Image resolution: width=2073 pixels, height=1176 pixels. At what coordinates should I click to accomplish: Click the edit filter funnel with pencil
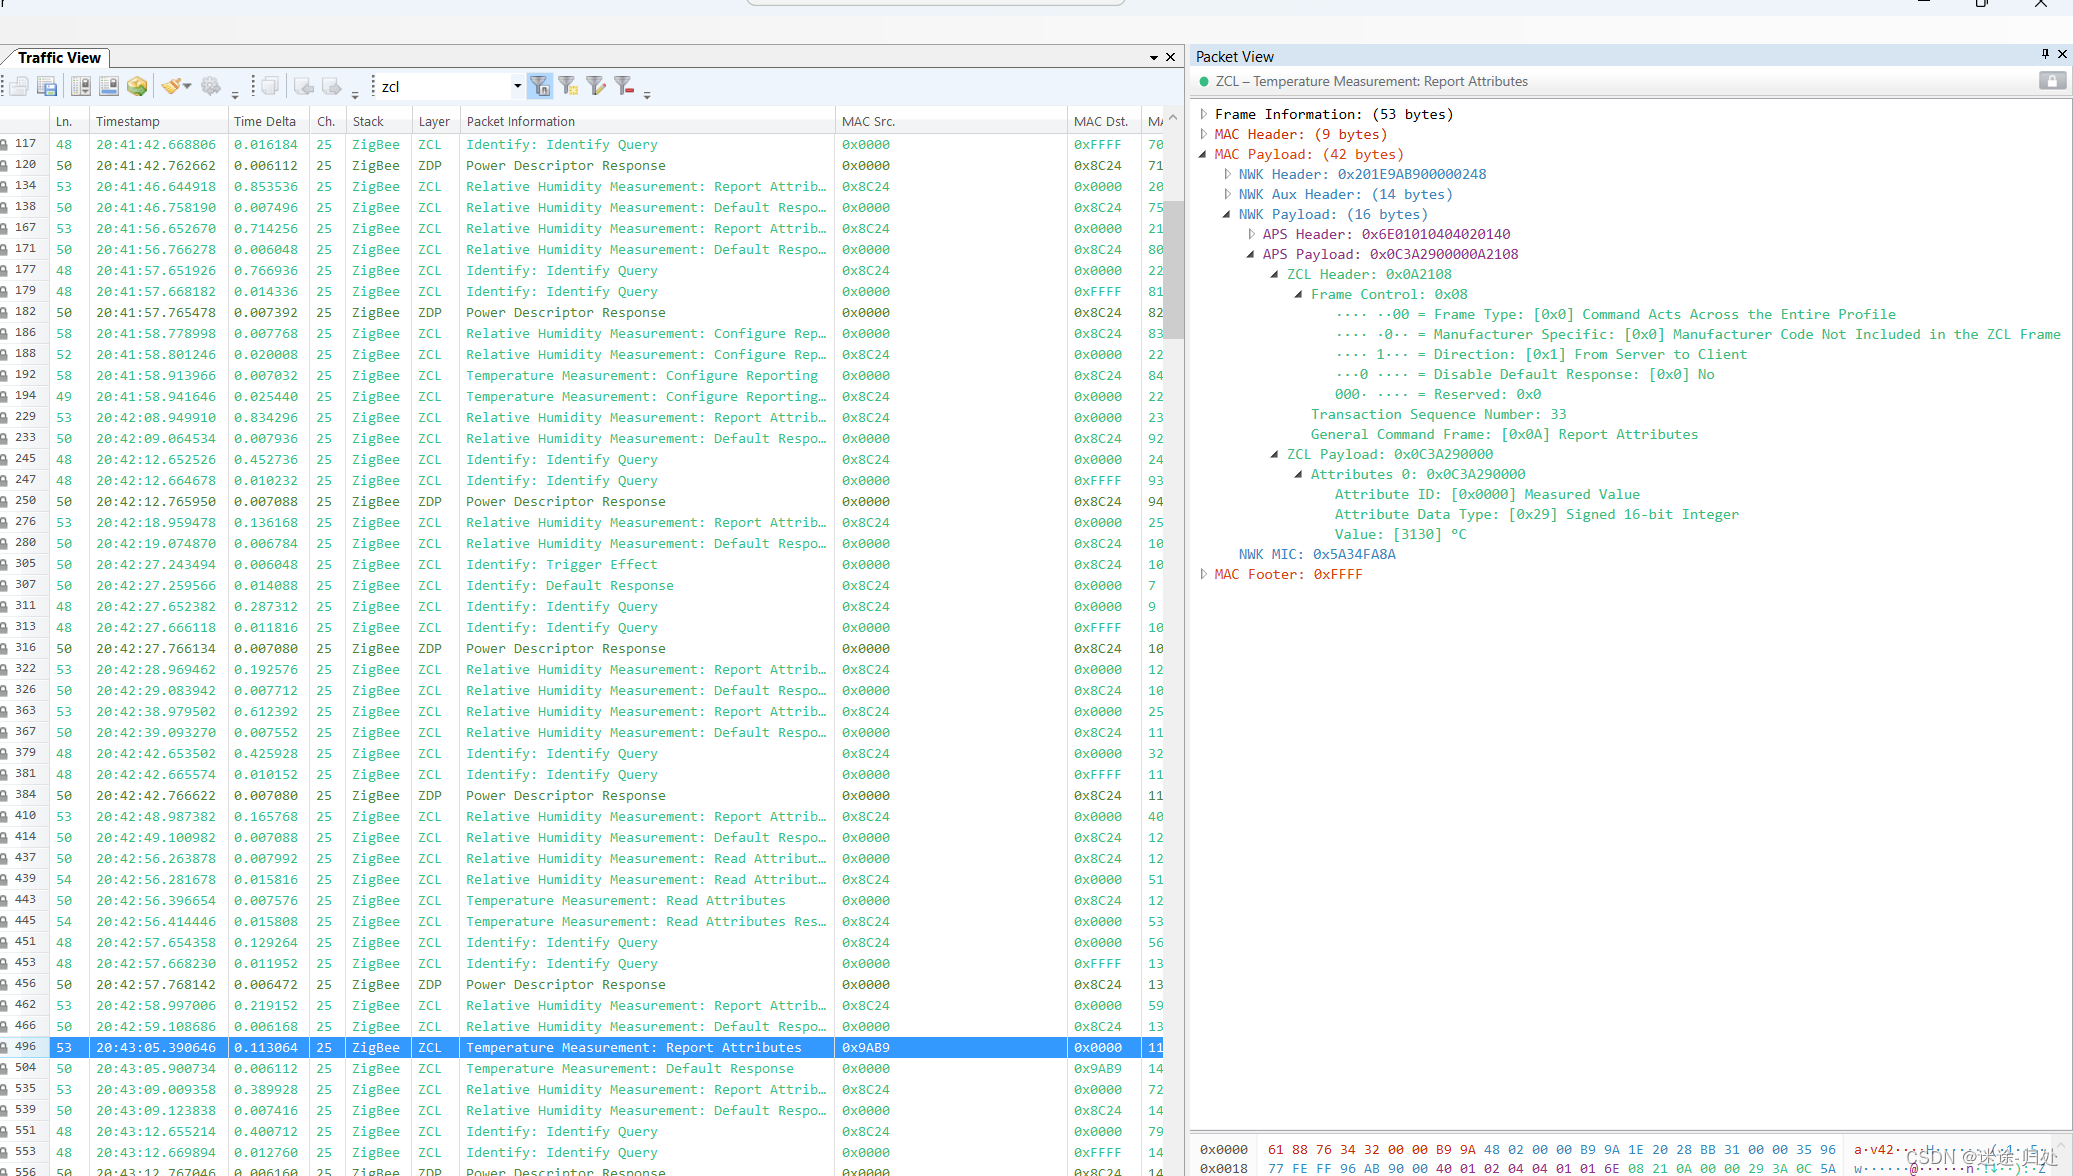[x=596, y=87]
